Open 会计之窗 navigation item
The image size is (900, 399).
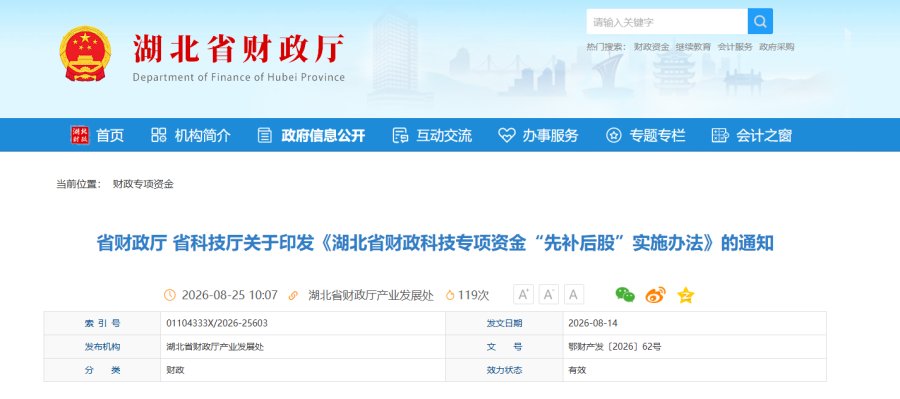(752, 135)
